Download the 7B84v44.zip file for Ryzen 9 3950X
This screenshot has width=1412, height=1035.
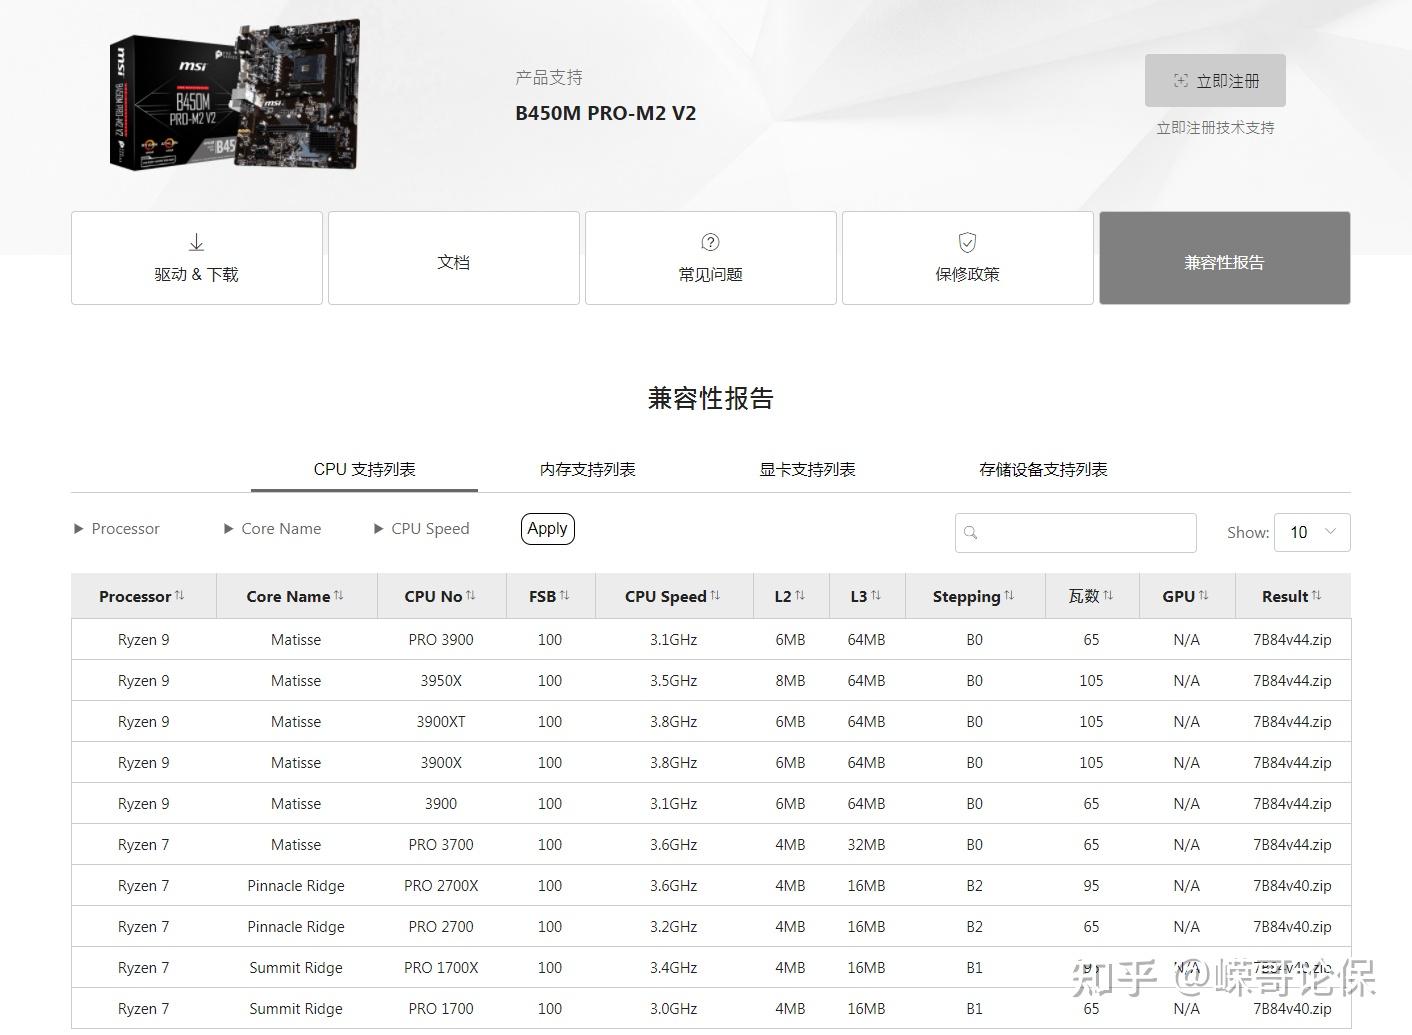tap(1291, 680)
